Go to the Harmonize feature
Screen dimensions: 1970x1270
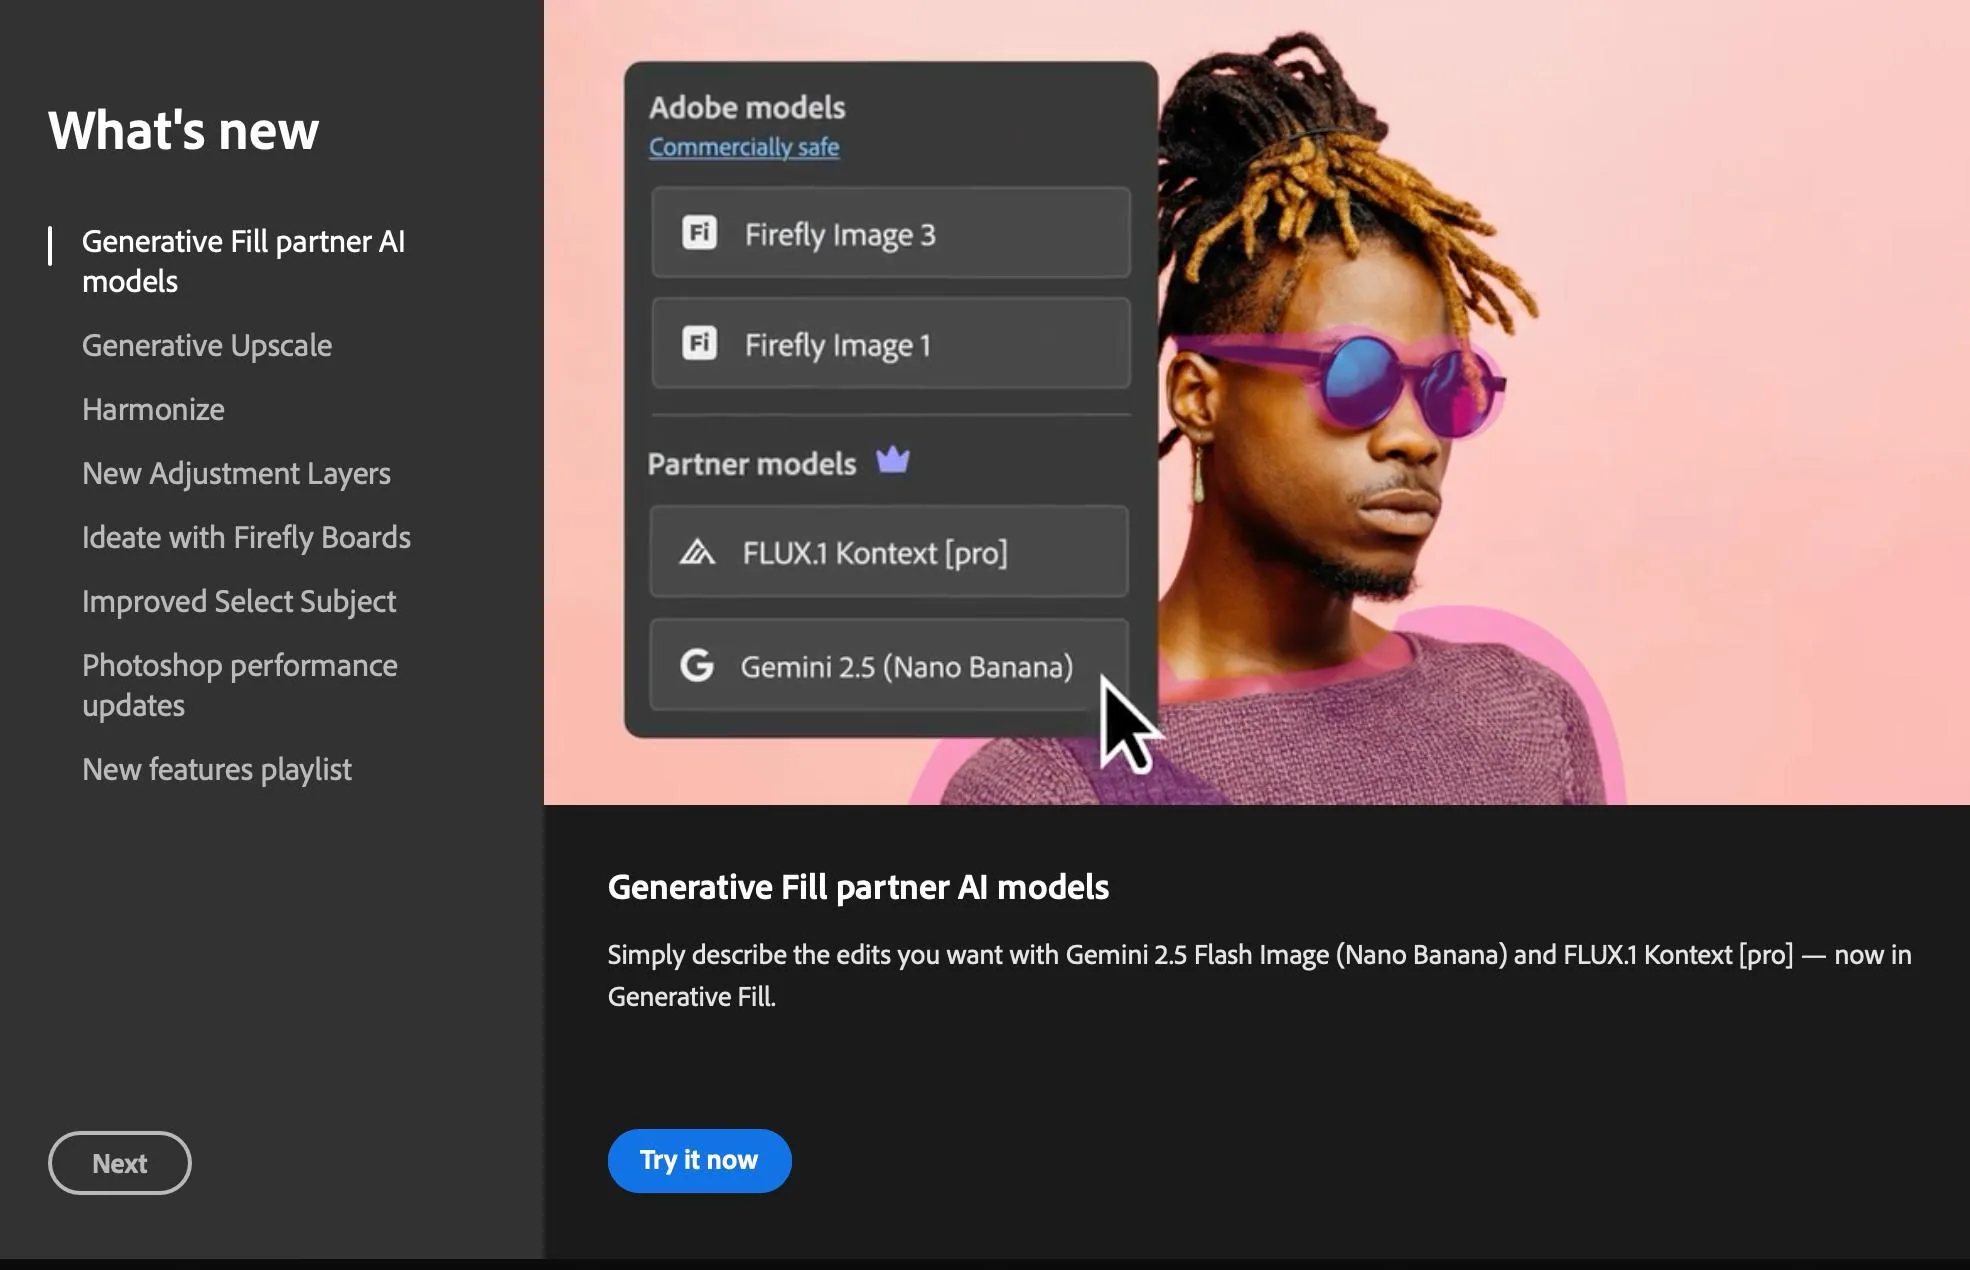coord(153,409)
